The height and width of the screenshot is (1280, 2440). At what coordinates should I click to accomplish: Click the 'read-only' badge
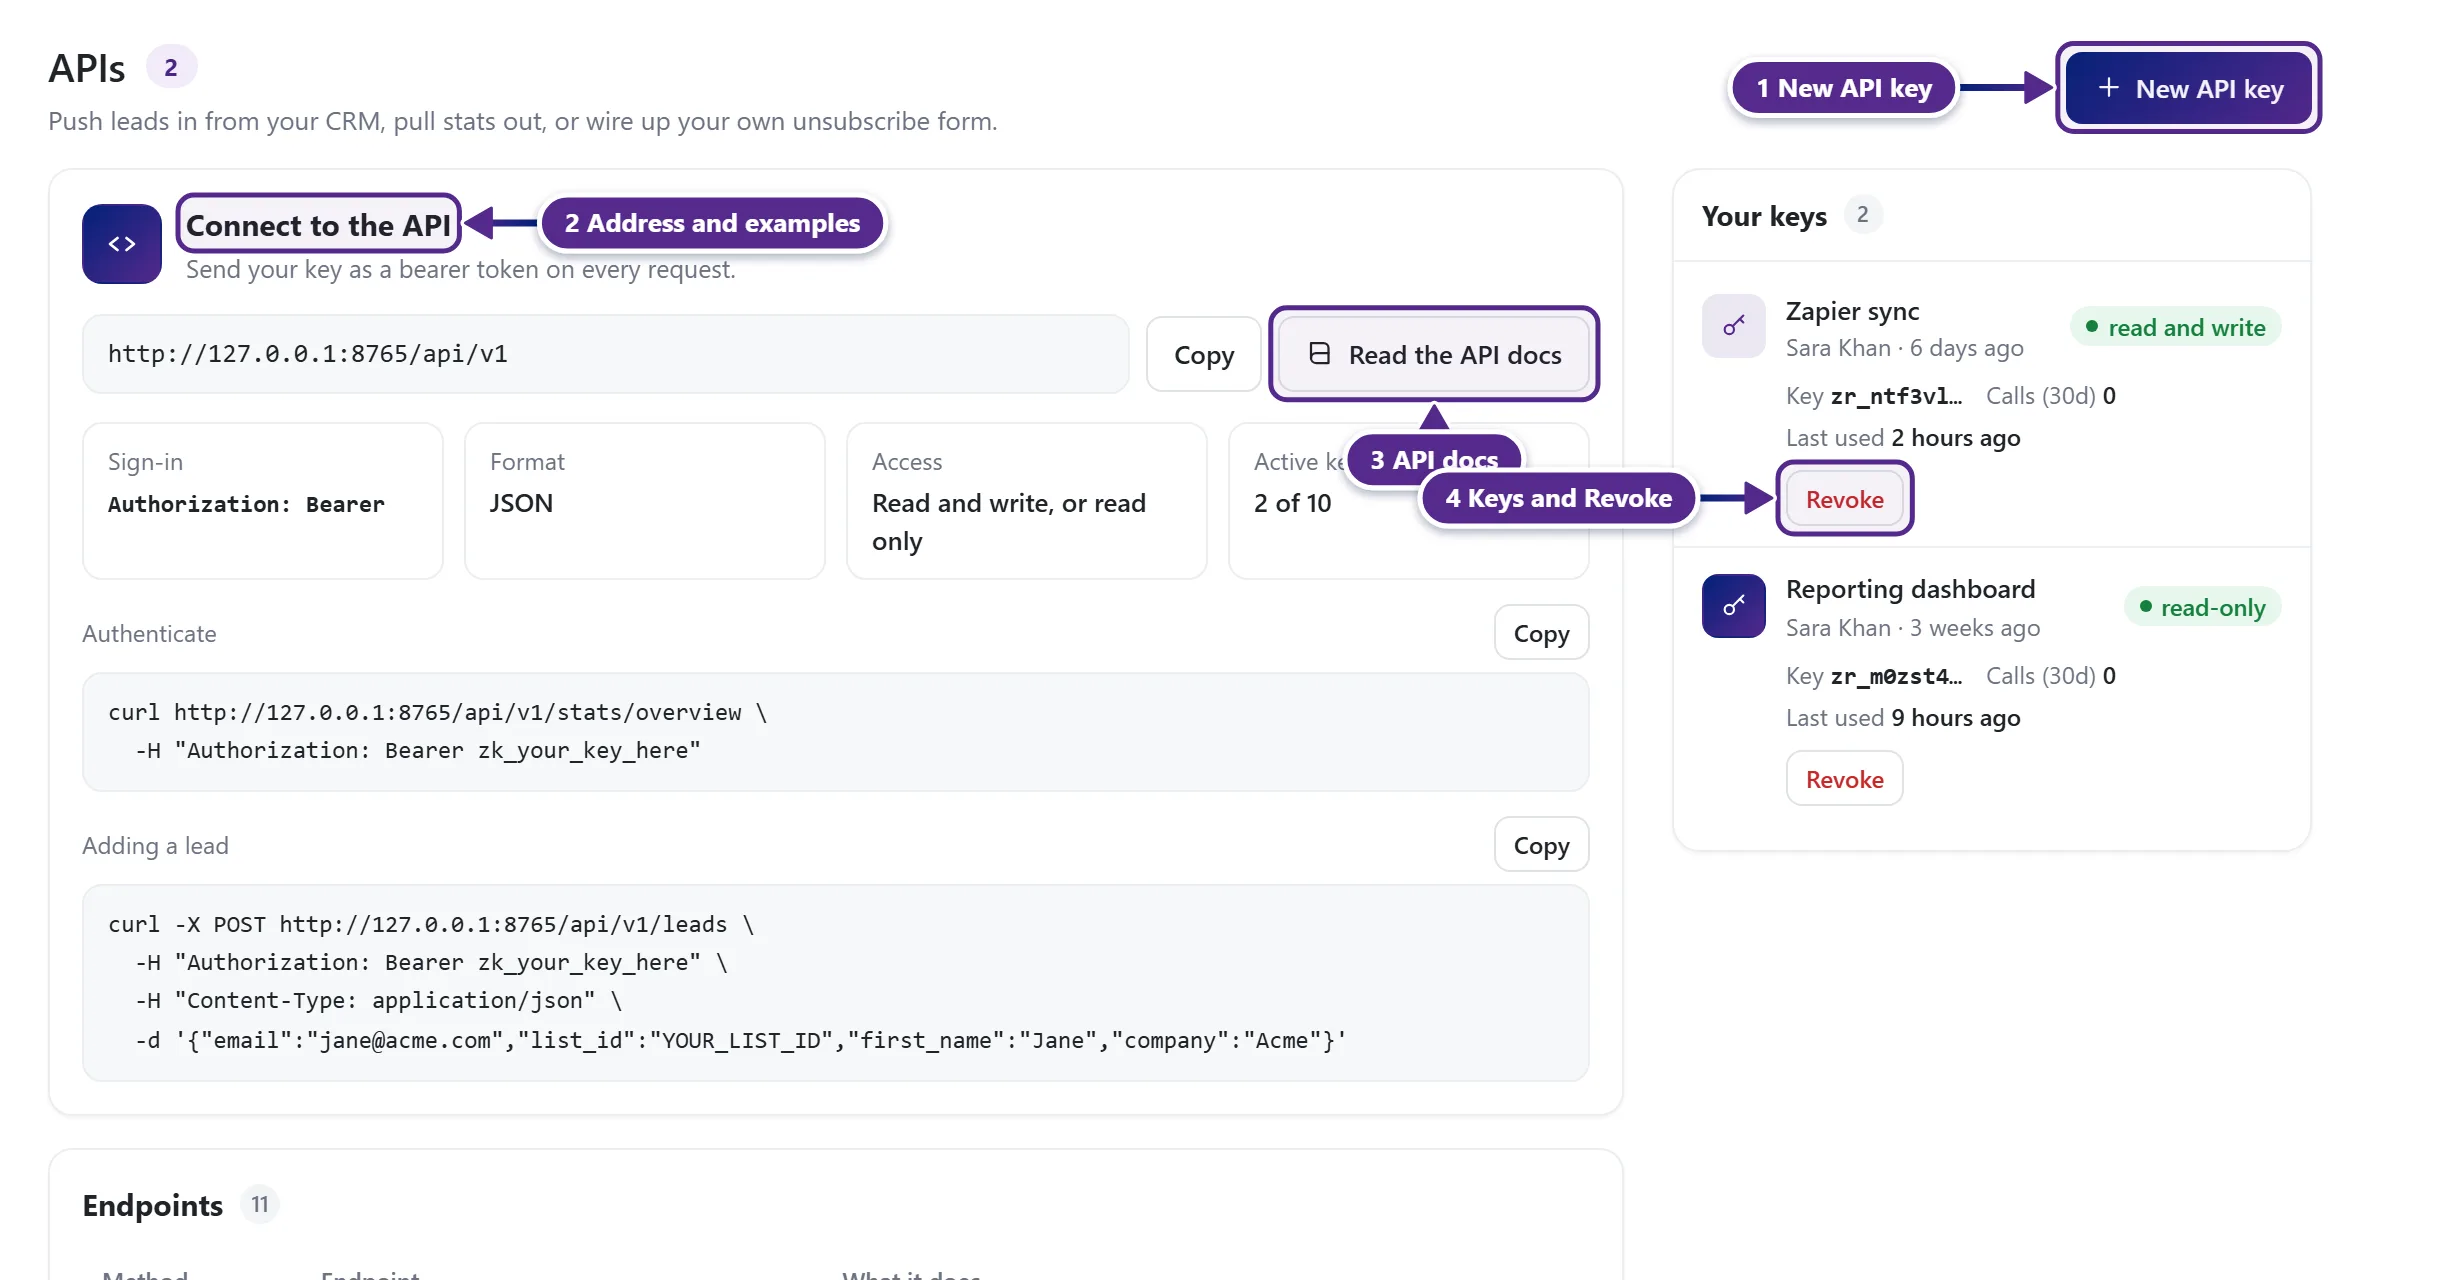(x=2202, y=607)
